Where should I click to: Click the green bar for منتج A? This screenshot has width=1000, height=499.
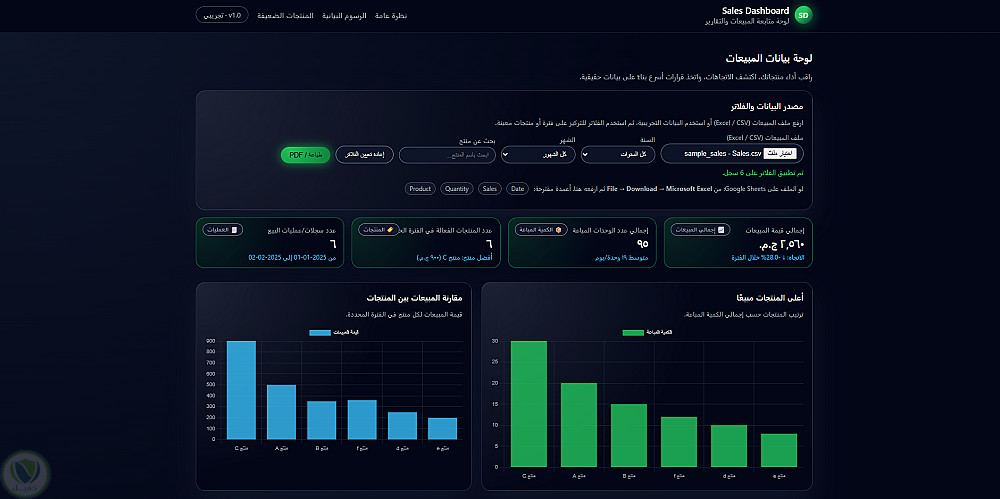click(579, 425)
